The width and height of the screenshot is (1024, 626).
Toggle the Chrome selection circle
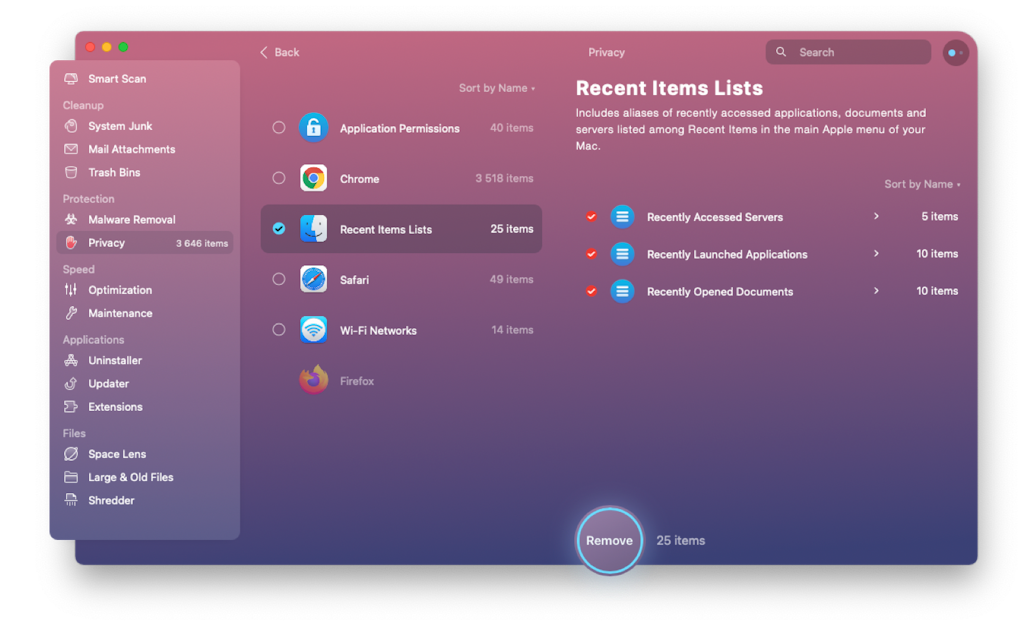277,178
